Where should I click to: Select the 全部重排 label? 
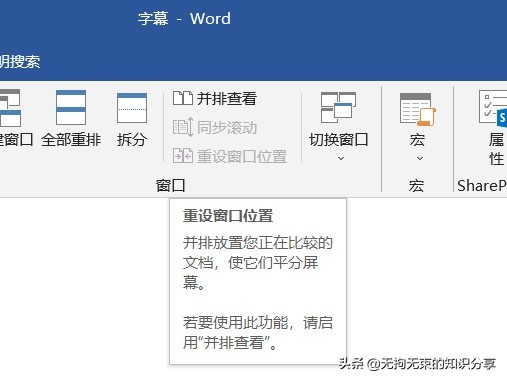(71, 139)
